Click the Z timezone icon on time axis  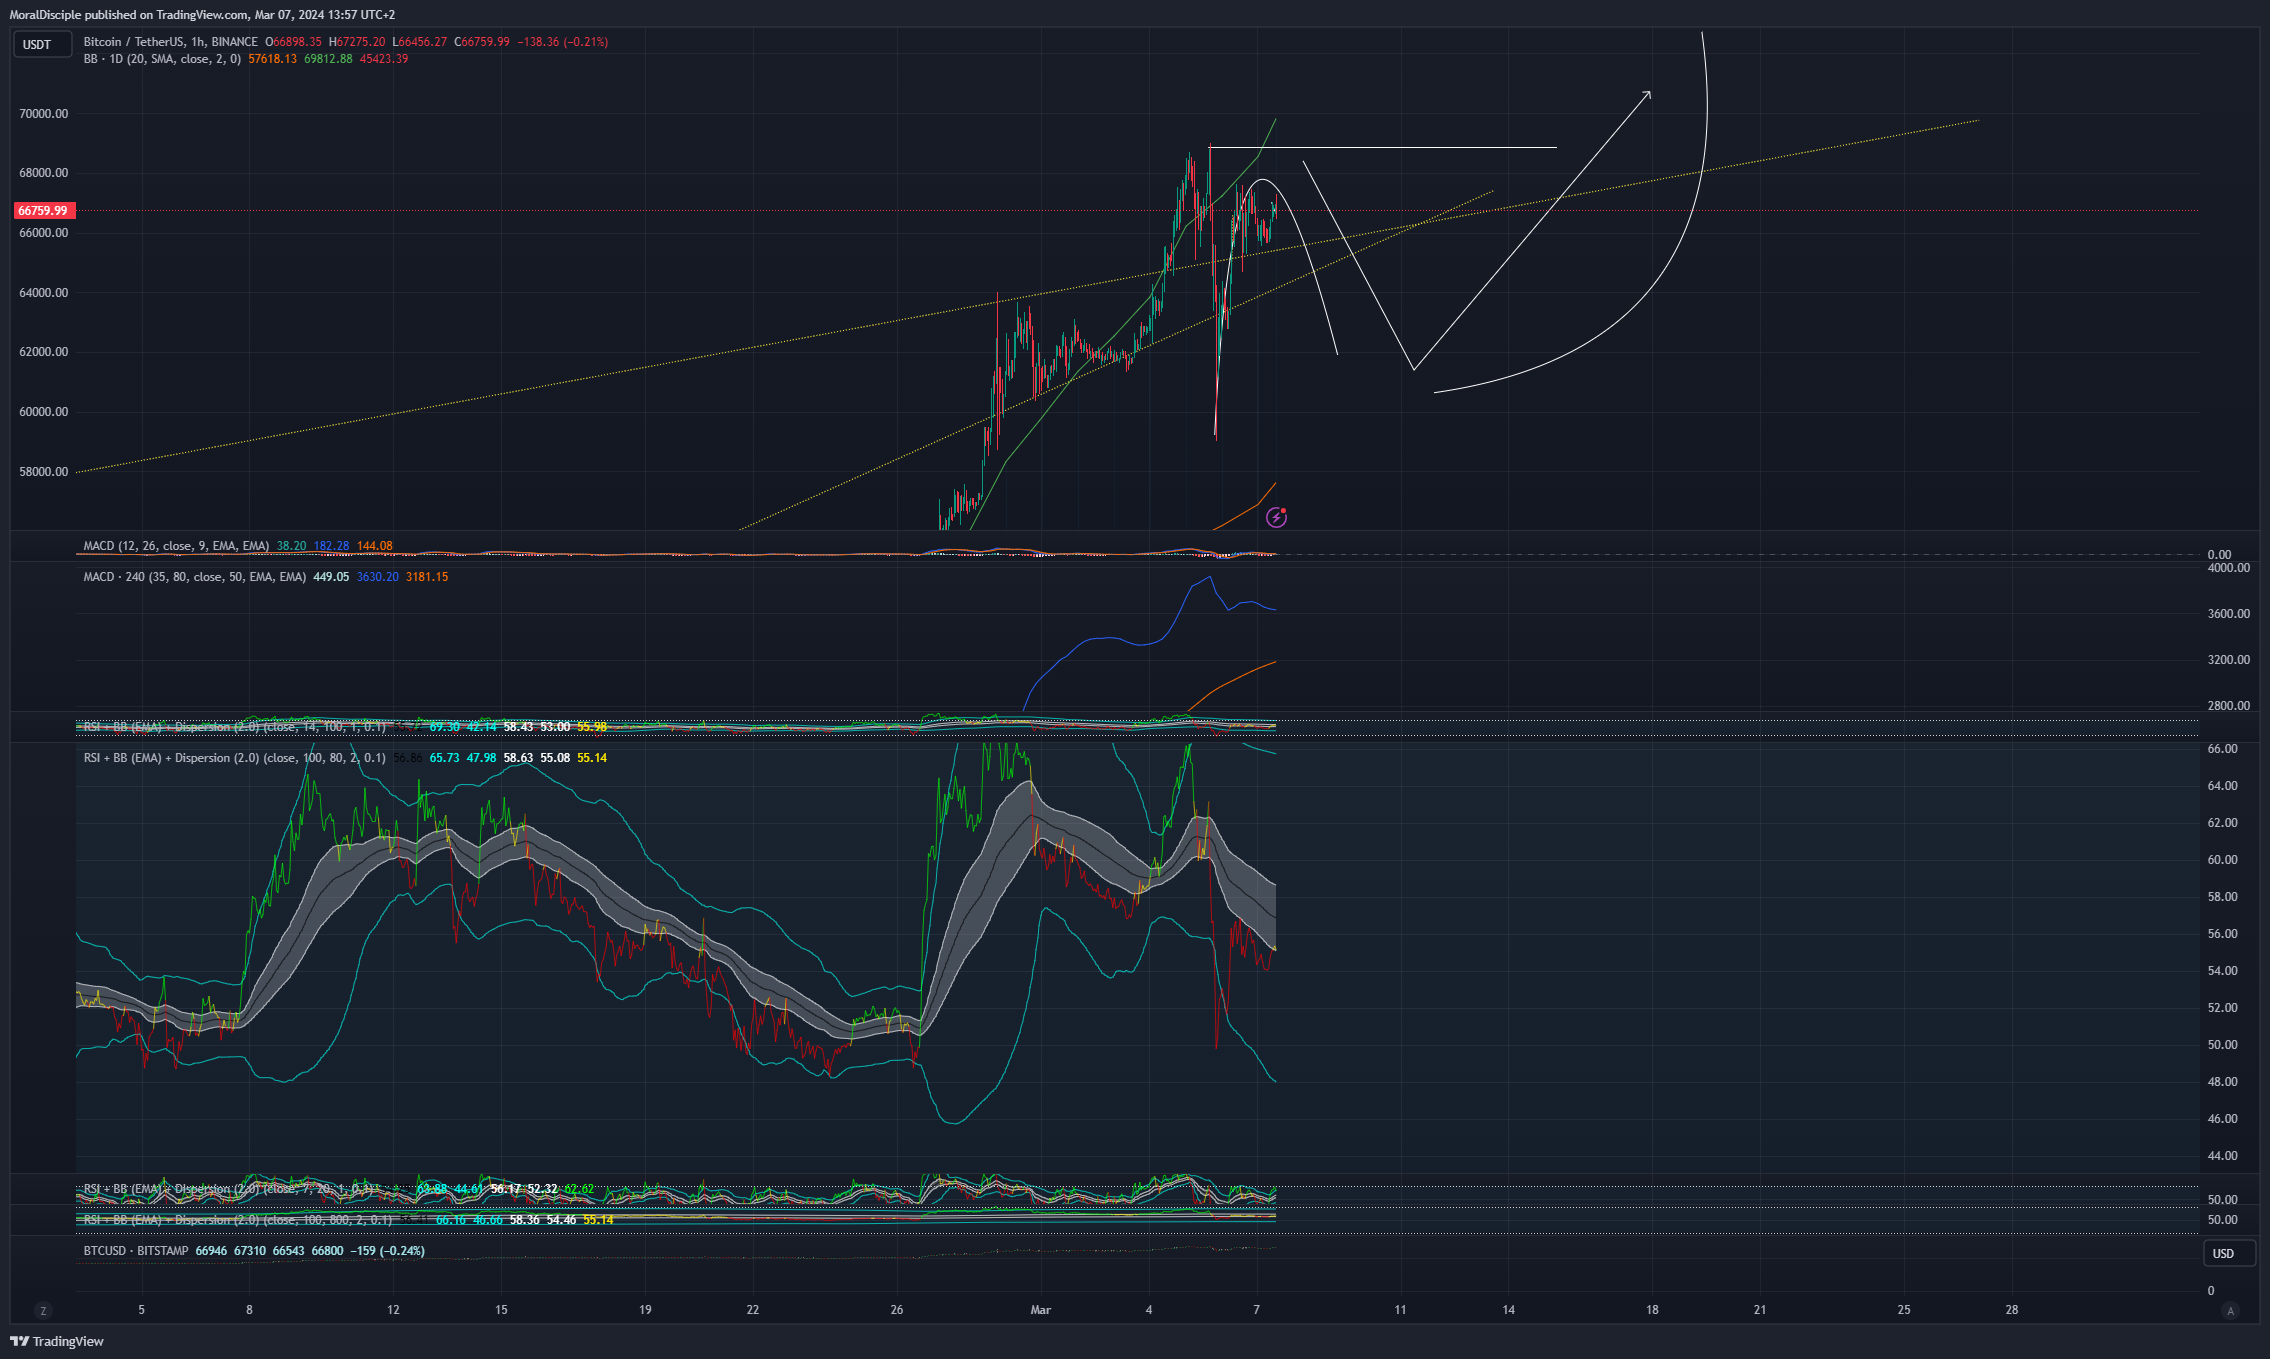click(42, 1310)
